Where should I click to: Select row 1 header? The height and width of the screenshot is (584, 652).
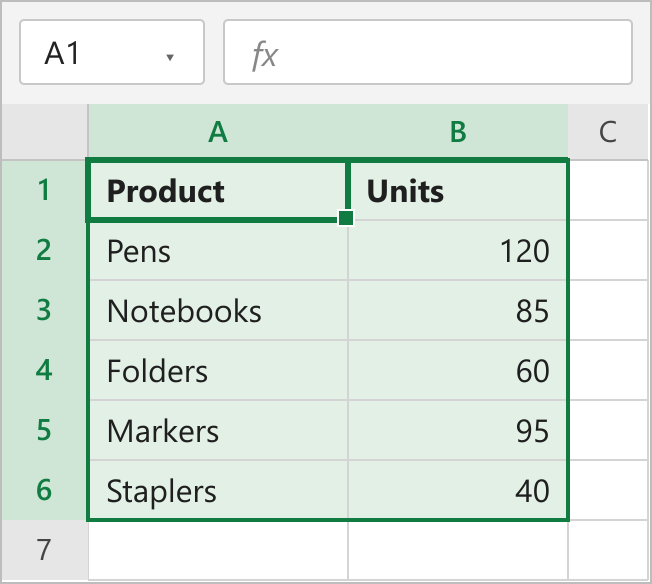[44, 190]
